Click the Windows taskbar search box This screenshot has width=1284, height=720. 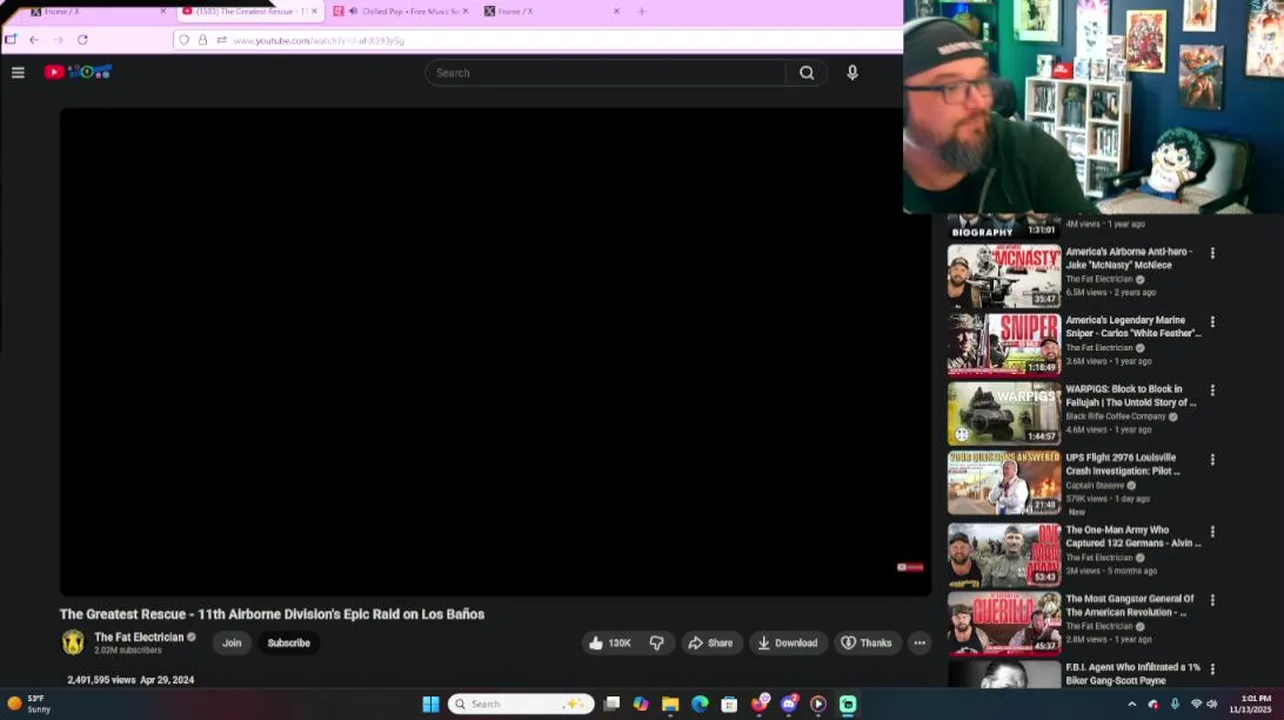pyautogui.click(x=521, y=704)
